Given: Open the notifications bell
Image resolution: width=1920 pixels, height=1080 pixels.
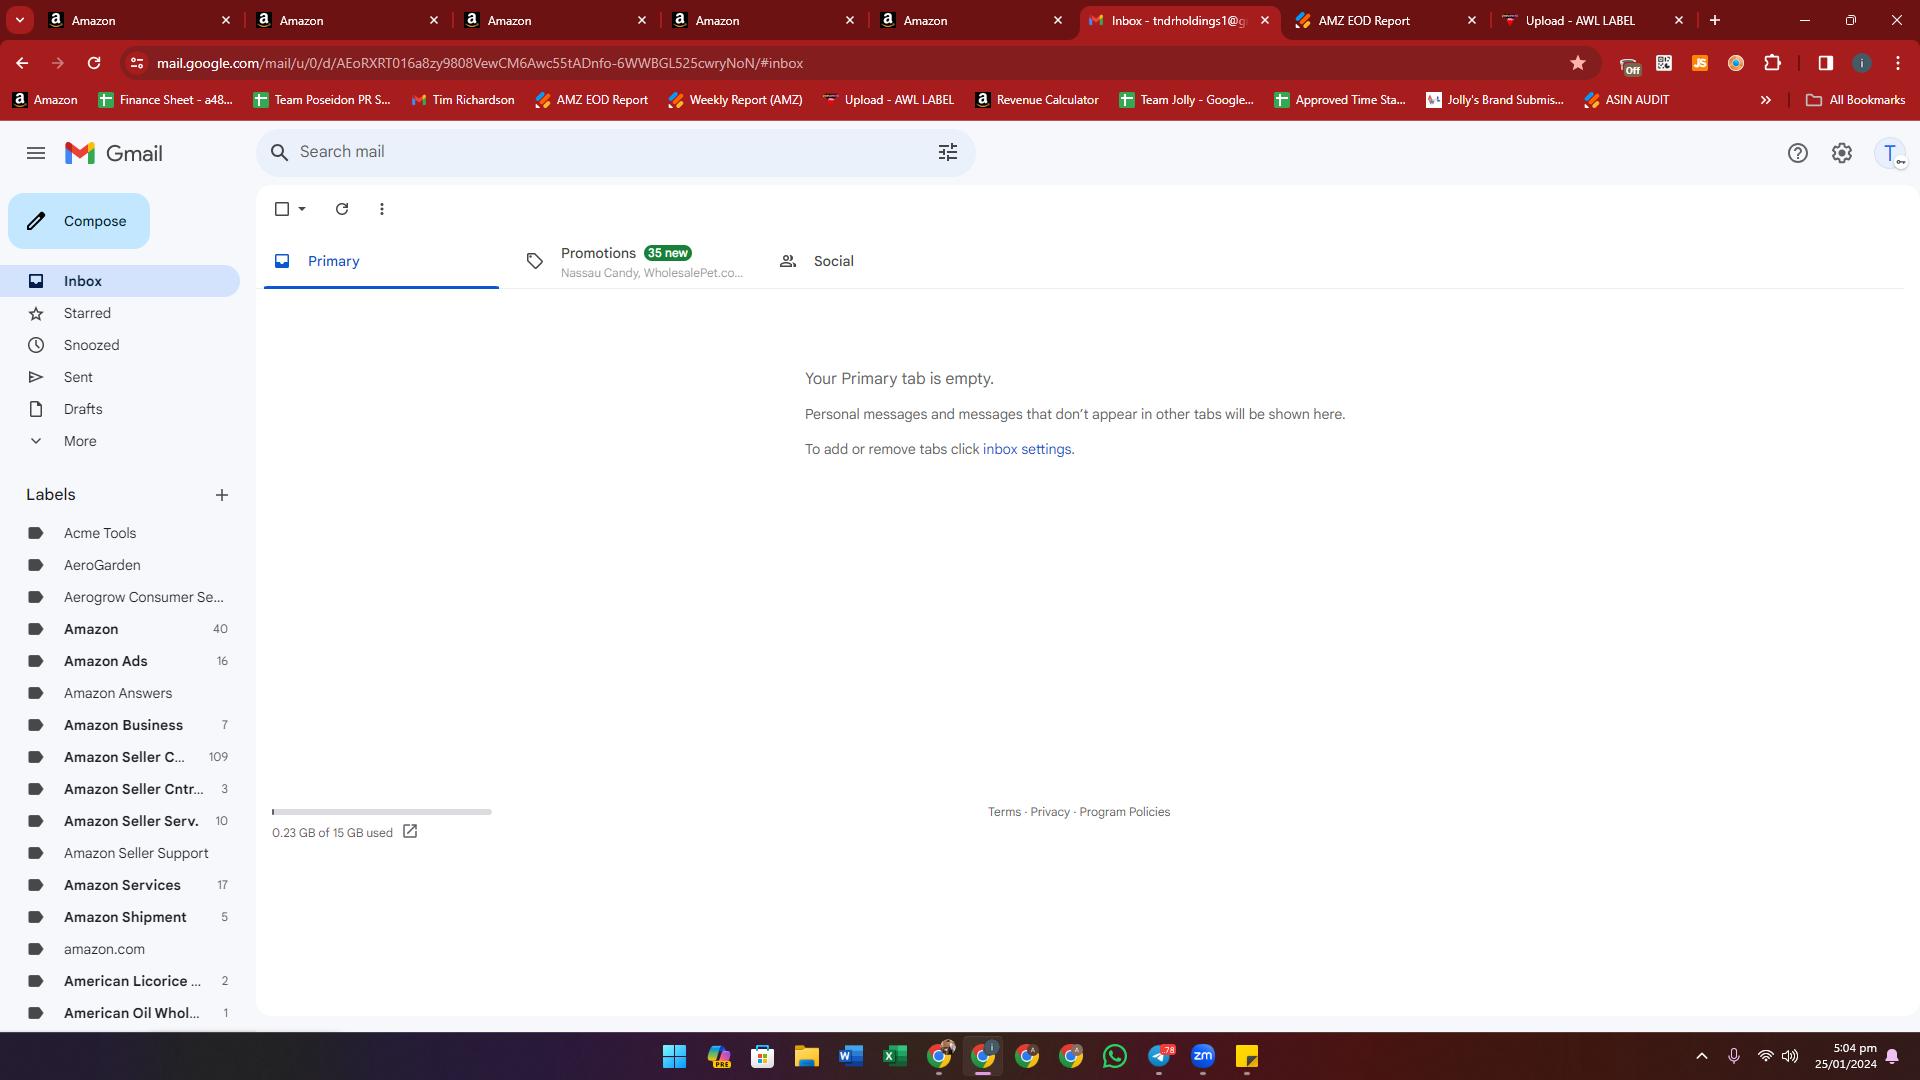Looking at the screenshot, I should pyautogui.click(x=1892, y=1056).
